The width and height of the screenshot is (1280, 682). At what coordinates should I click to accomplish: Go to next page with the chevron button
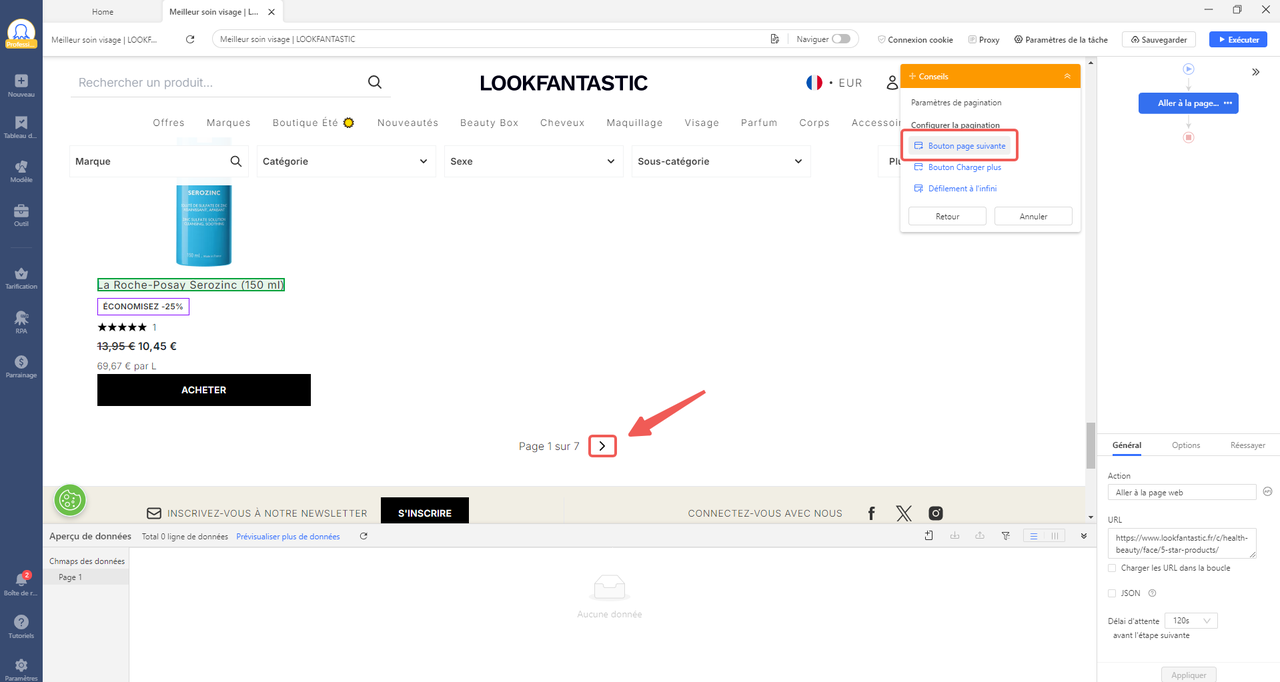602,446
